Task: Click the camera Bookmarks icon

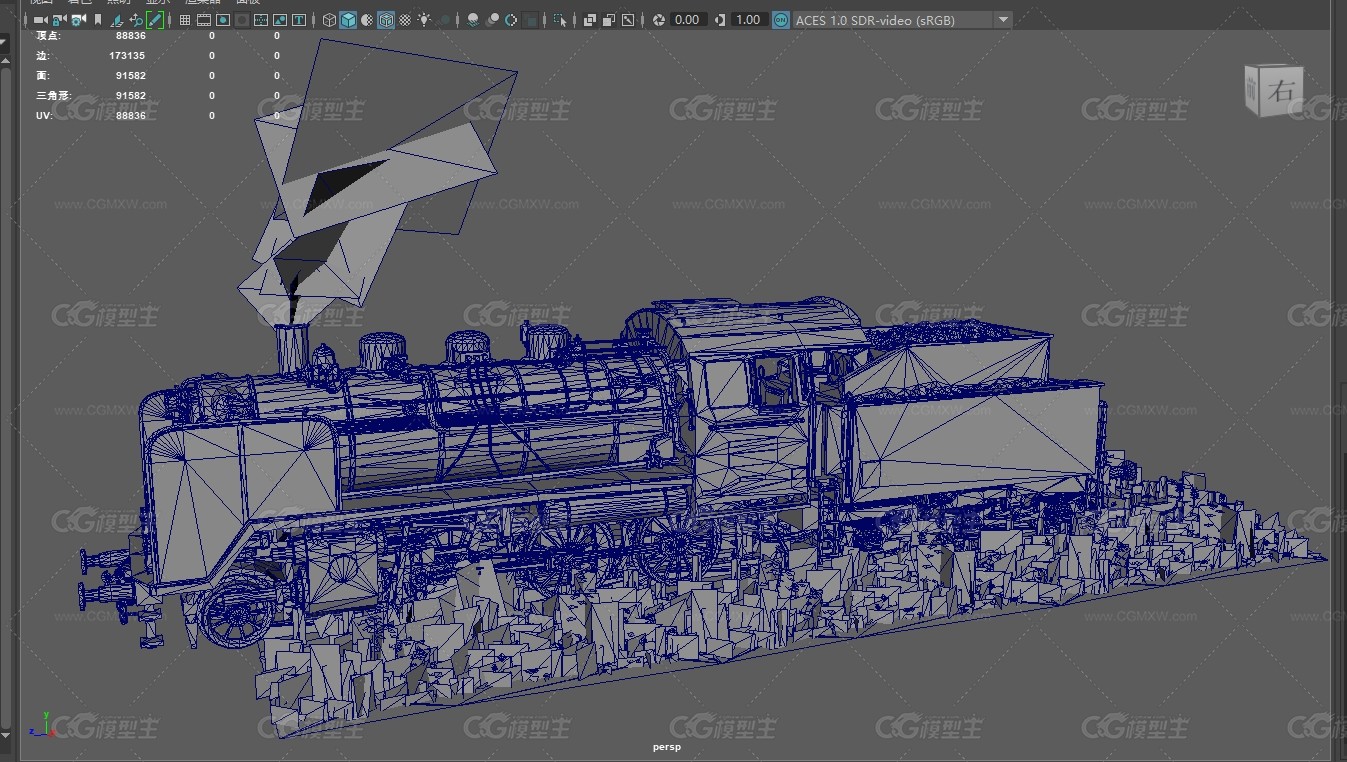Action: [x=98, y=20]
